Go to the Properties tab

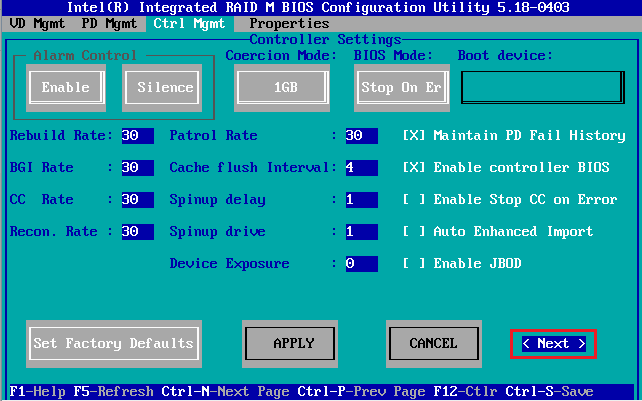tap(289, 24)
